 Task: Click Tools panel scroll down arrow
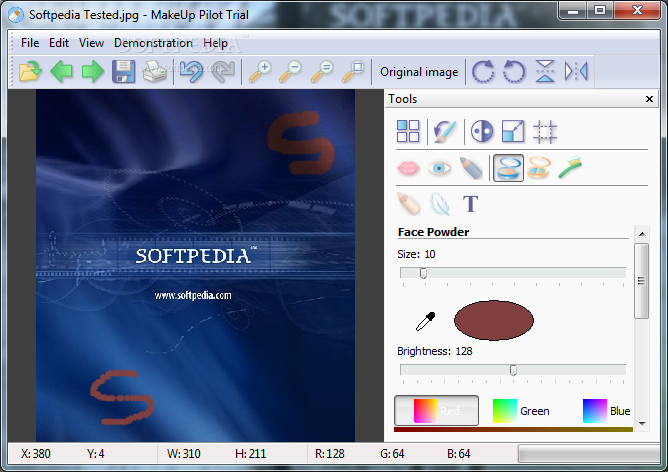coord(642,424)
